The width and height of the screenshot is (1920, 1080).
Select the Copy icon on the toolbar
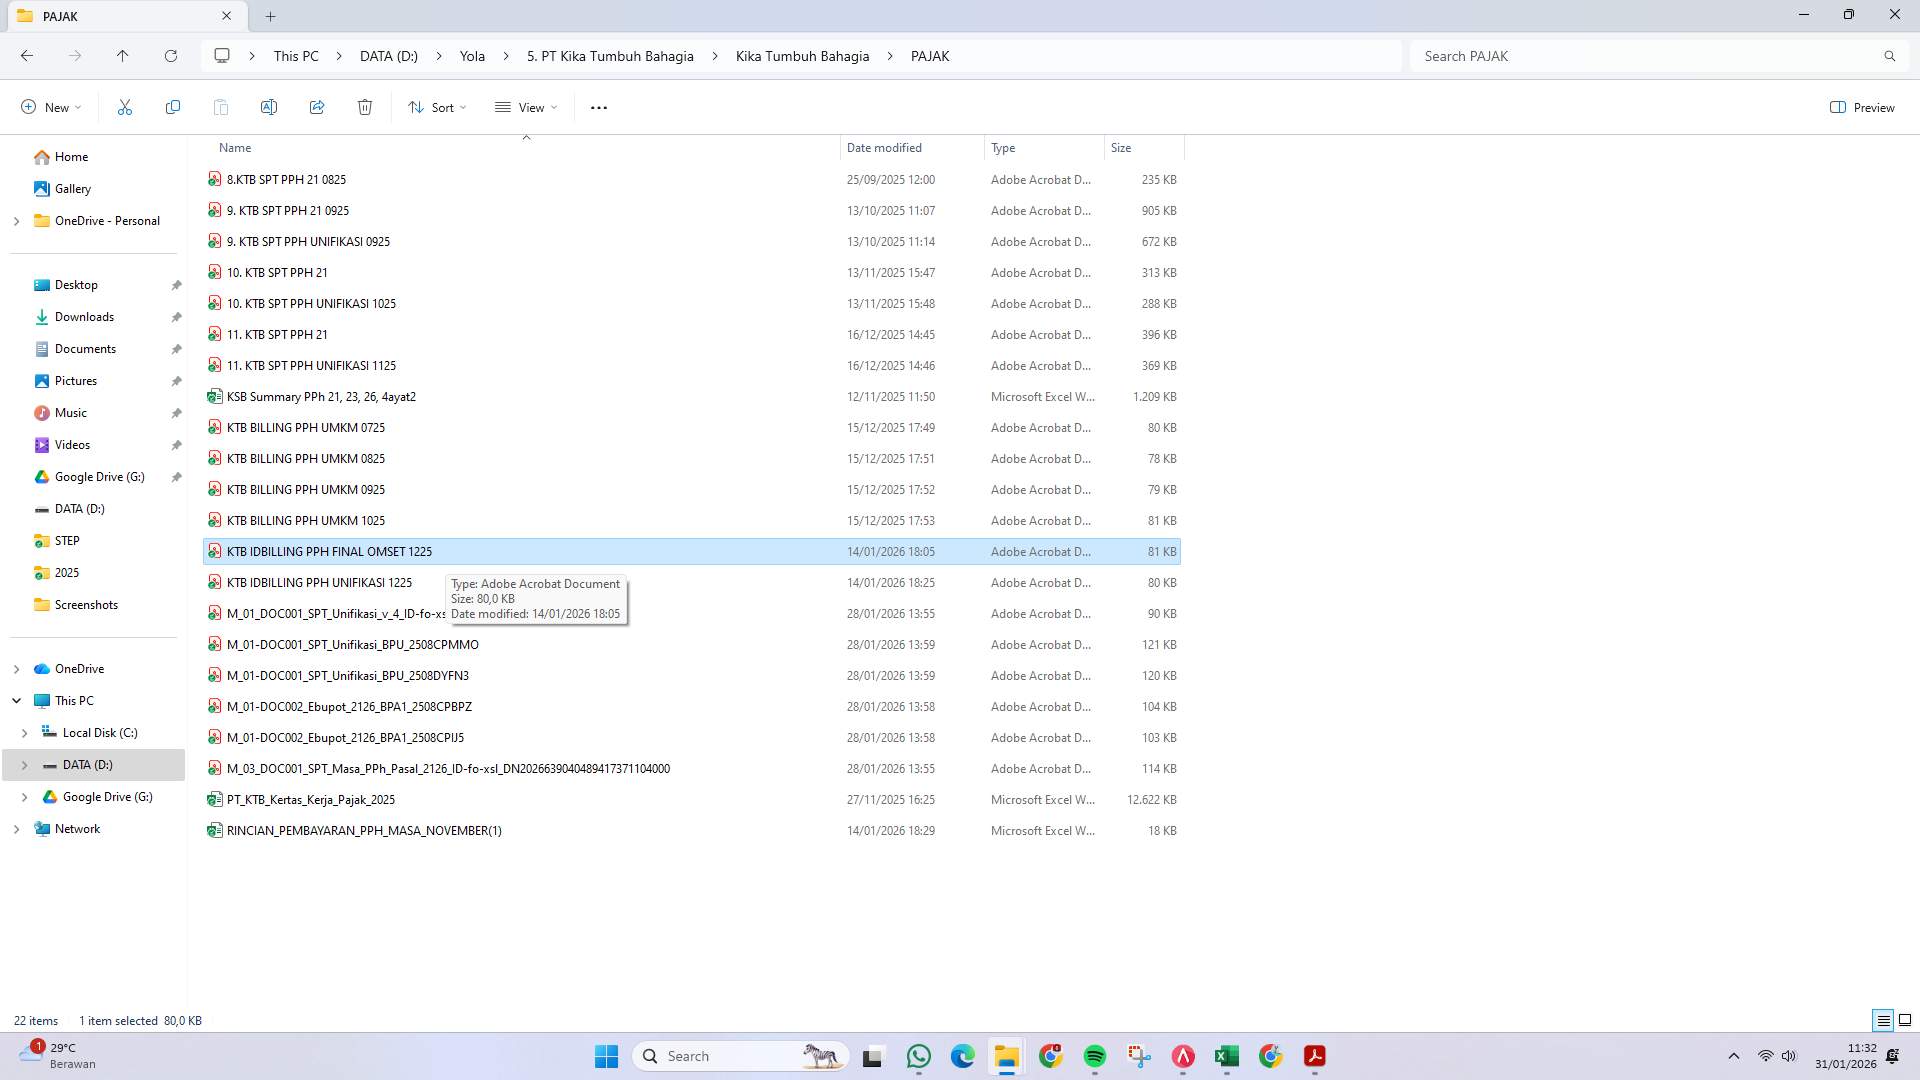pyautogui.click(x=173, y=107)
